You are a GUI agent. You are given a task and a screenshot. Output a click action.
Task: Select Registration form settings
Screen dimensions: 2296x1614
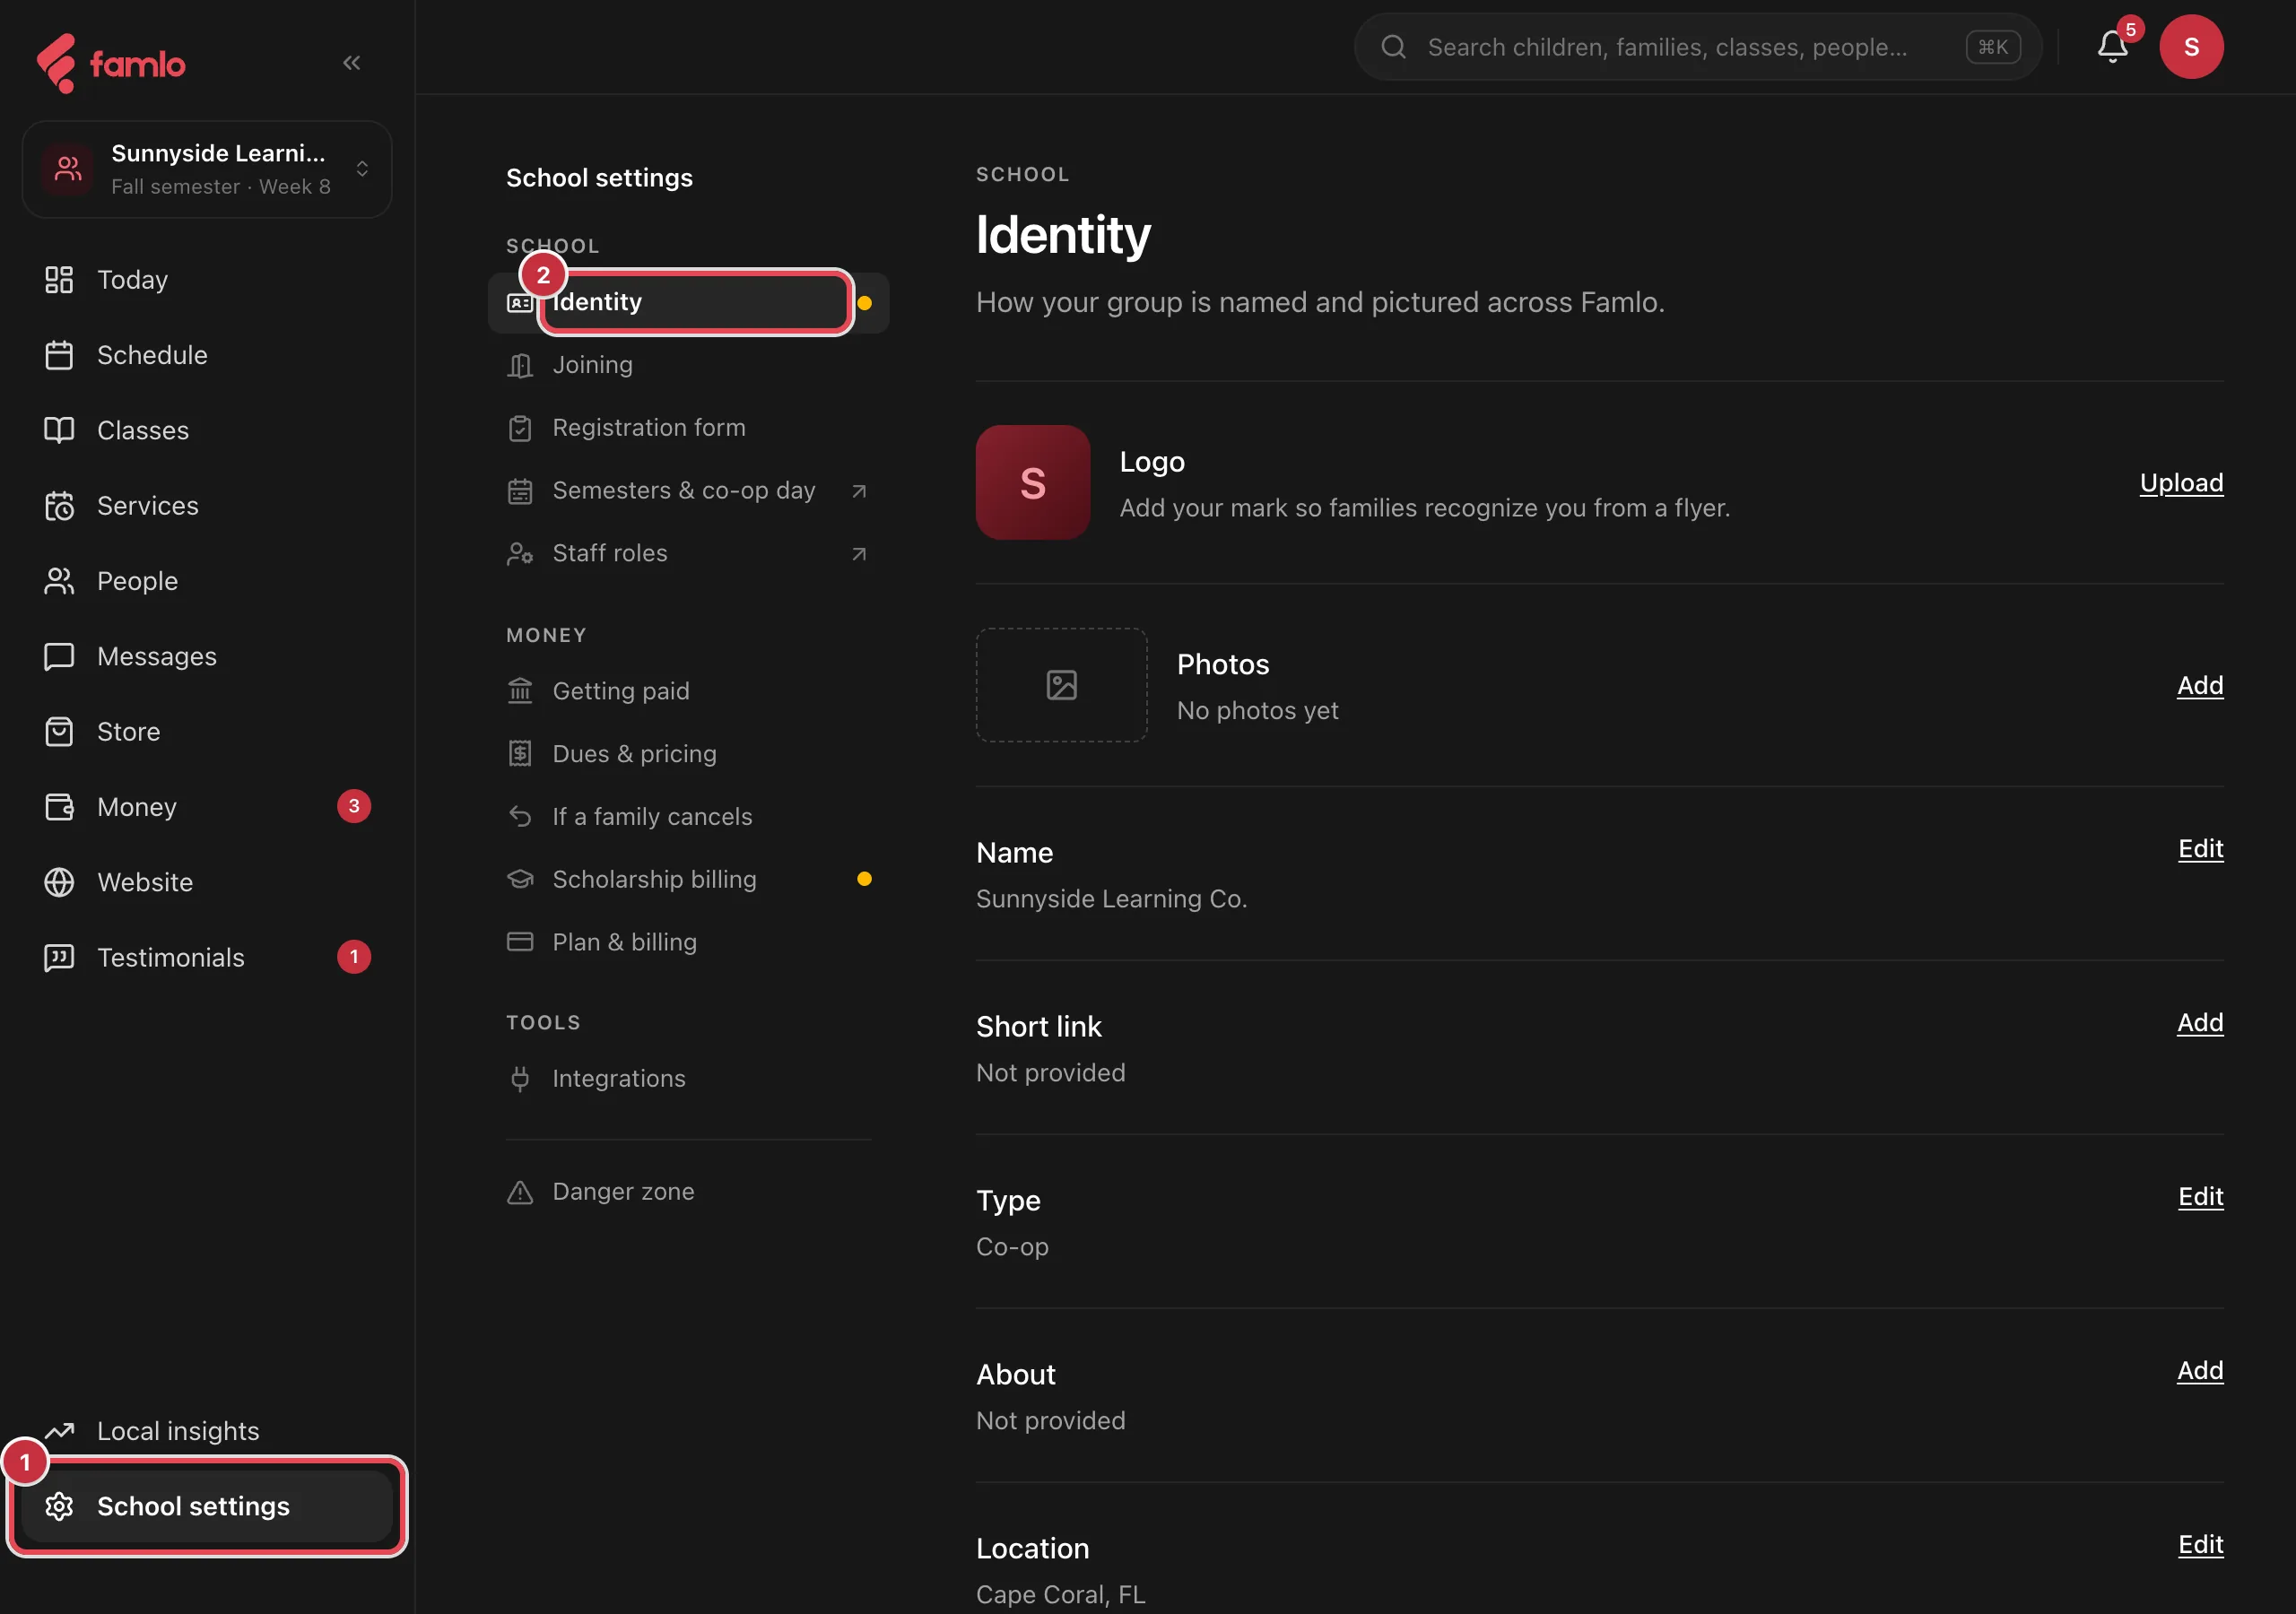pyautogui.click(x=688, y=428)
